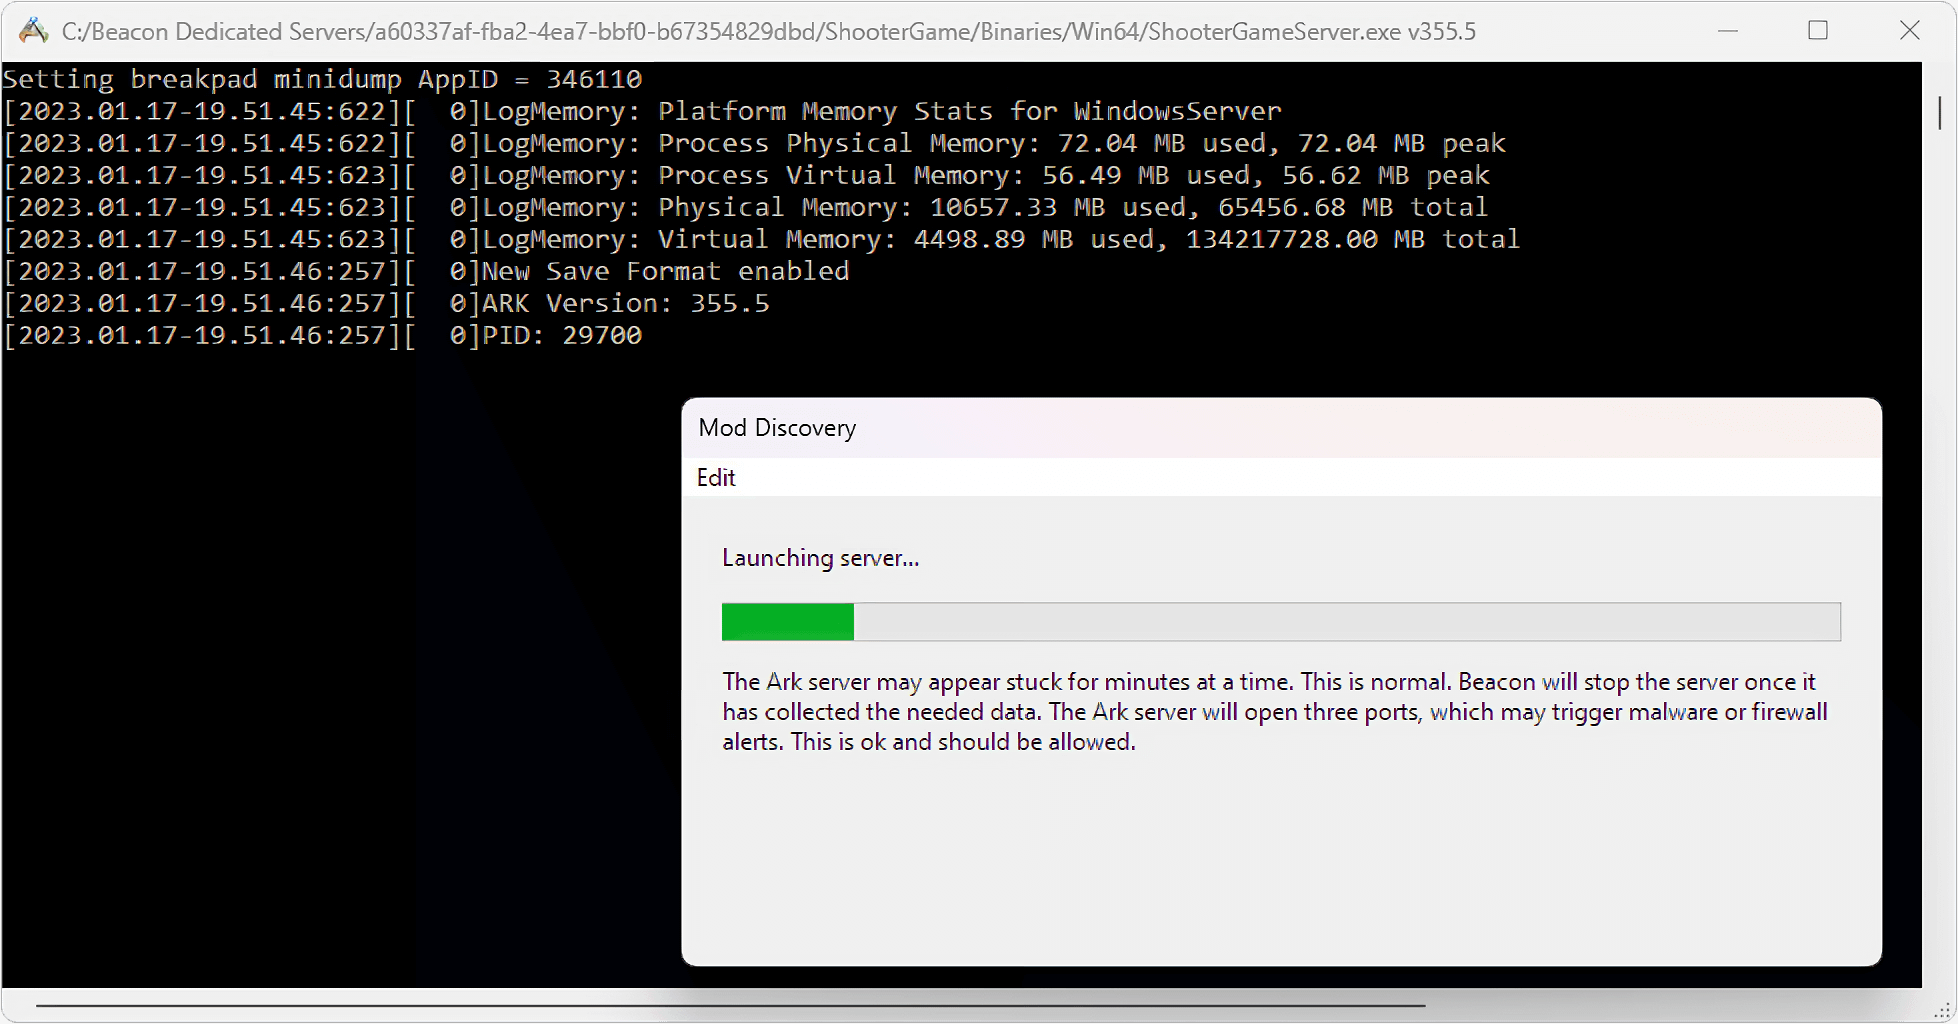This screenshot has height=1024, width=1958.
Task: Click the "New Save Format enabled" log line
Action: (665, 271)
